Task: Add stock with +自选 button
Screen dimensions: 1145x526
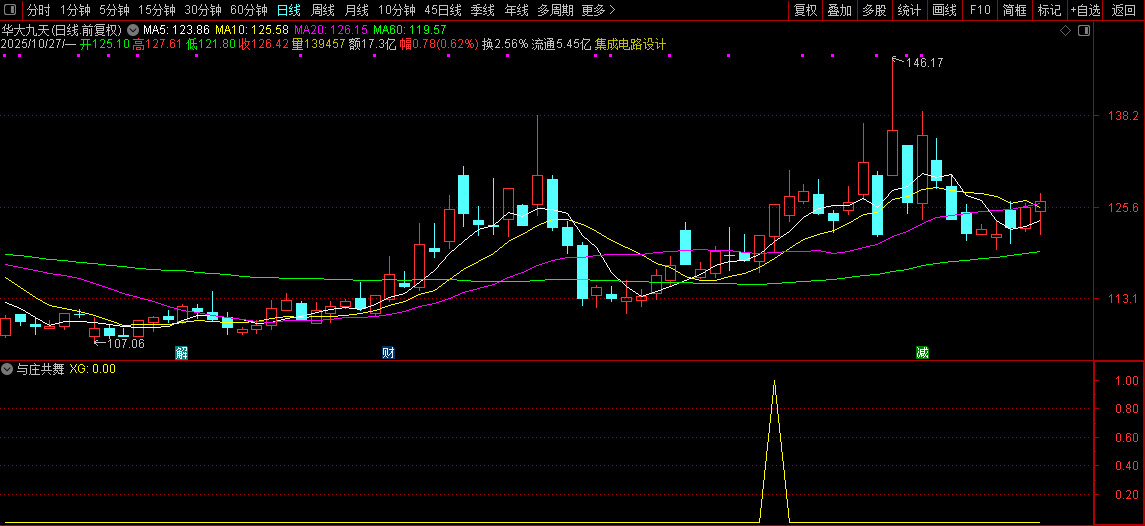Action: pos(1085,10)
